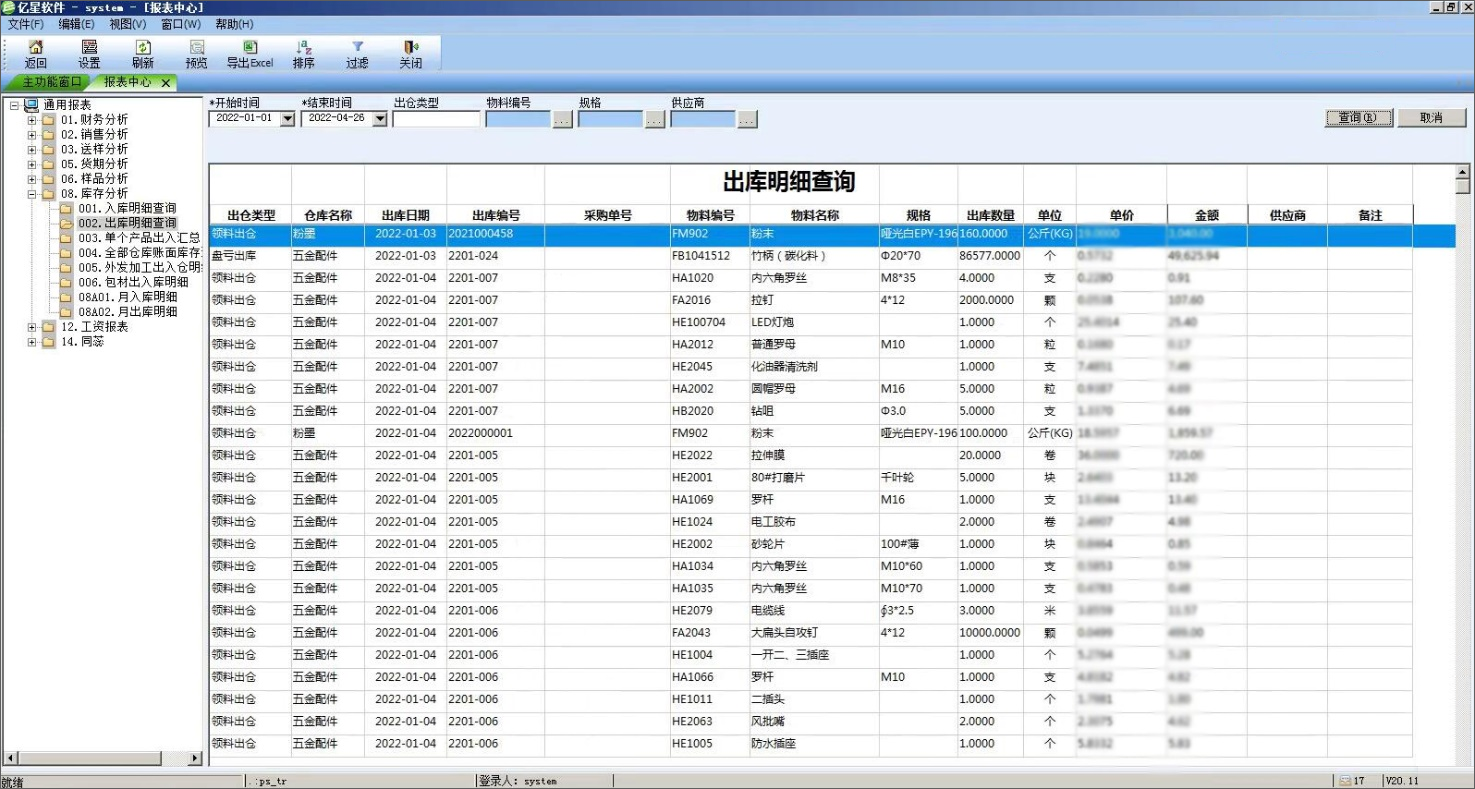Collapse the 通用报表 root node
The width and height of the screenshot is (1475, 789).
coord(14,105)
